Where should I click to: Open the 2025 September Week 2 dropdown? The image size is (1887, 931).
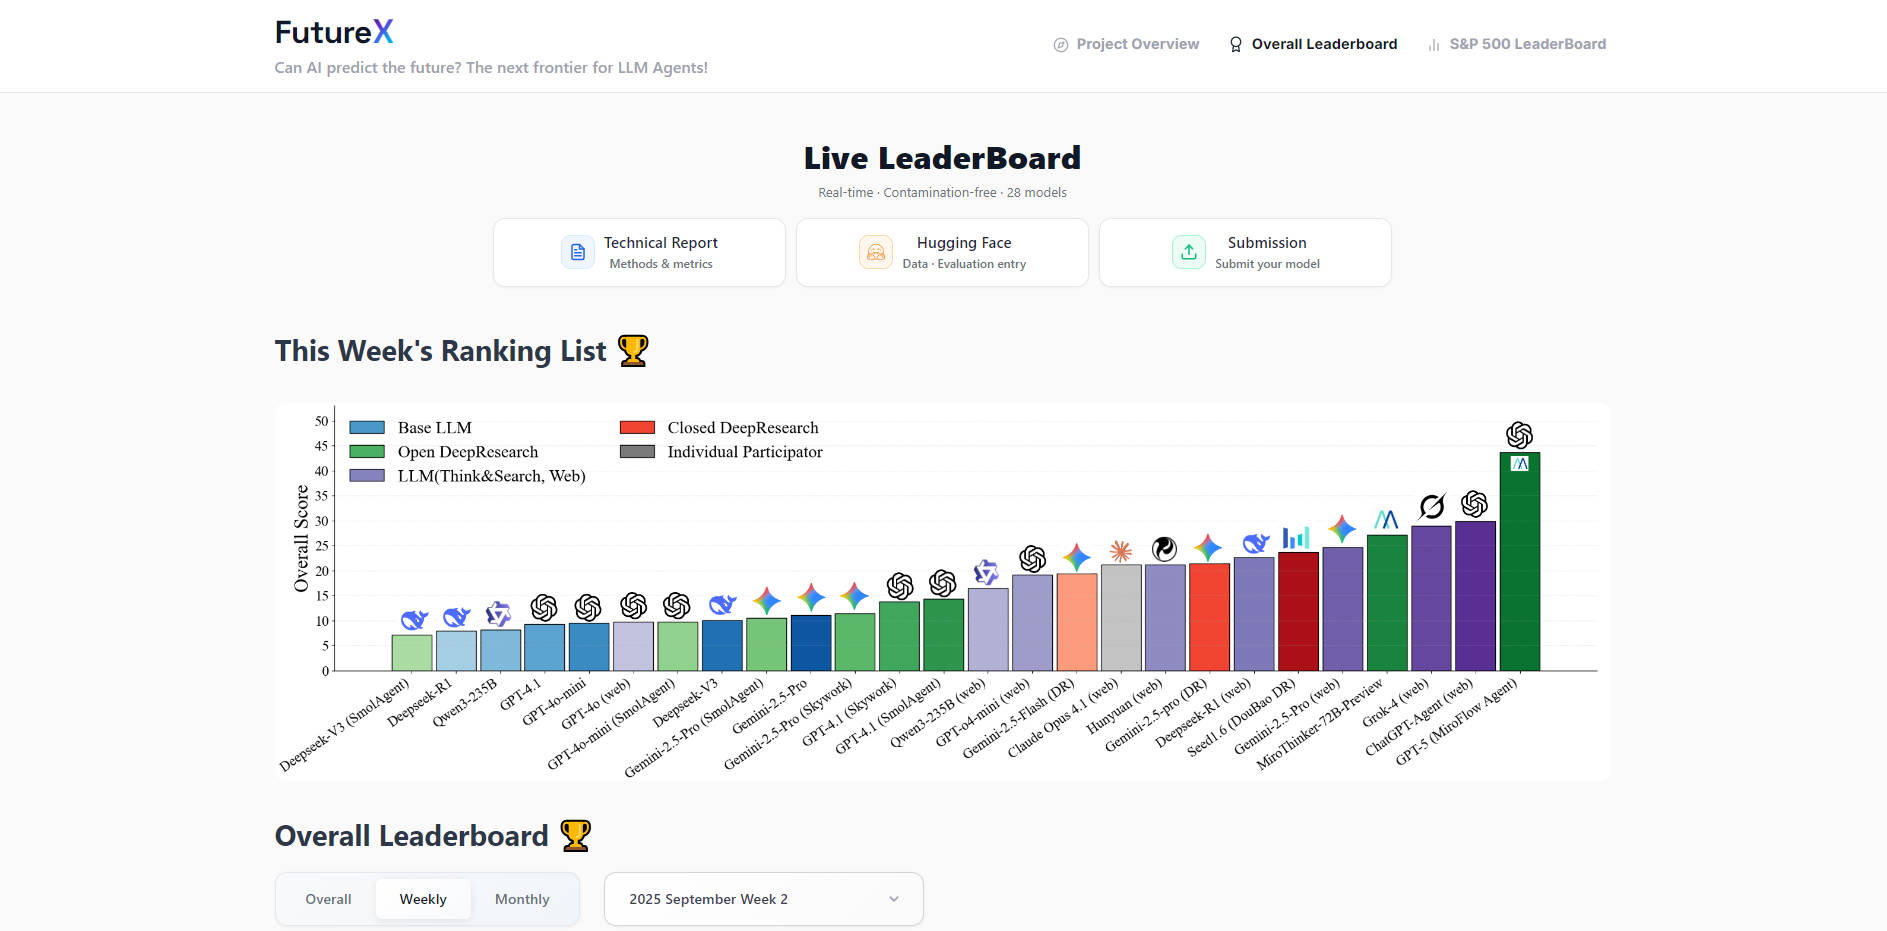pyautogui.click(x=763, y=899)
